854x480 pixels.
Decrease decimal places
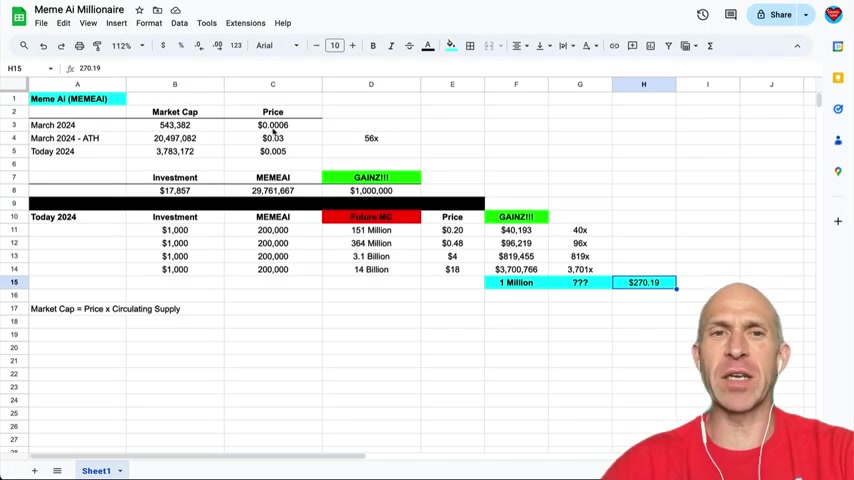point(199,46)
